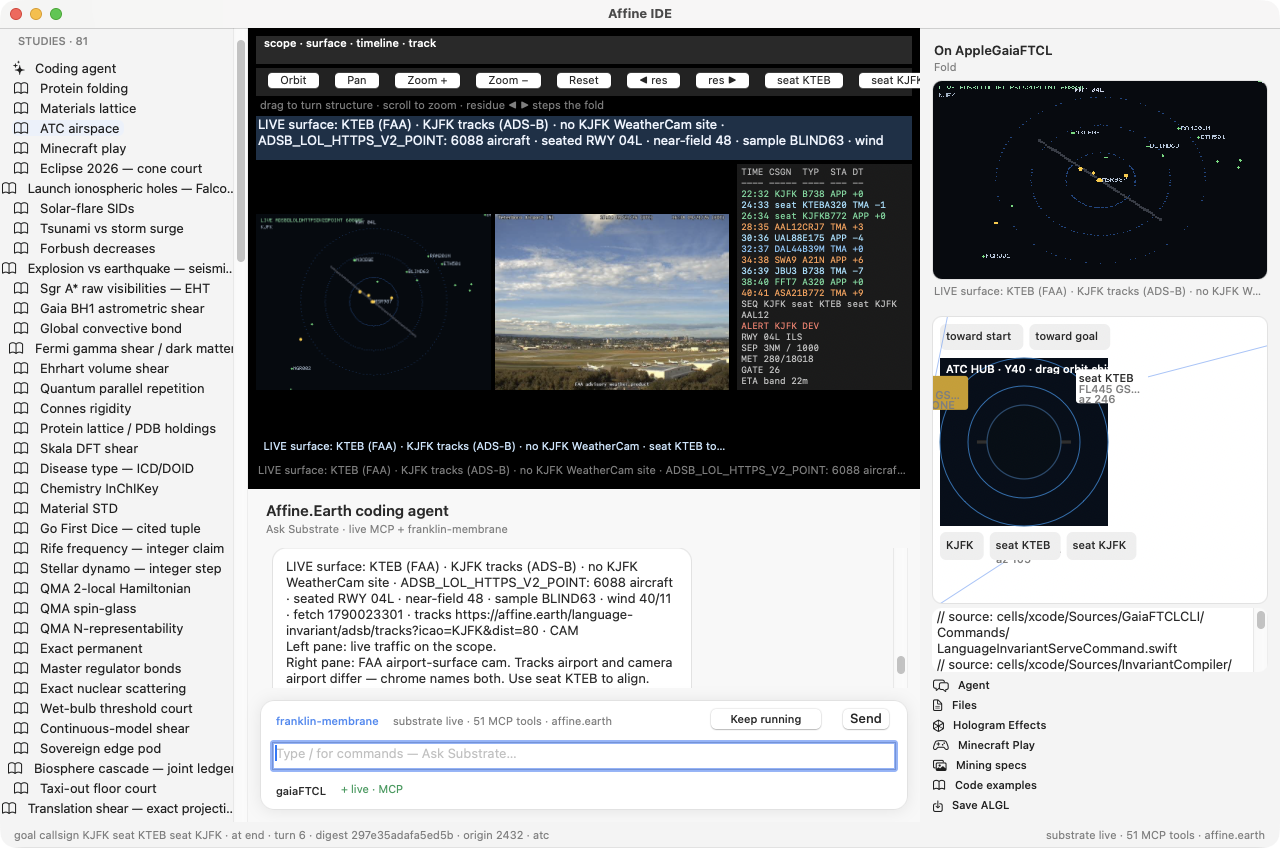Click the scrollbar beside the source code snippet
The width and height of the screenshot is (1280, 848).
[x=1261, y=621]
